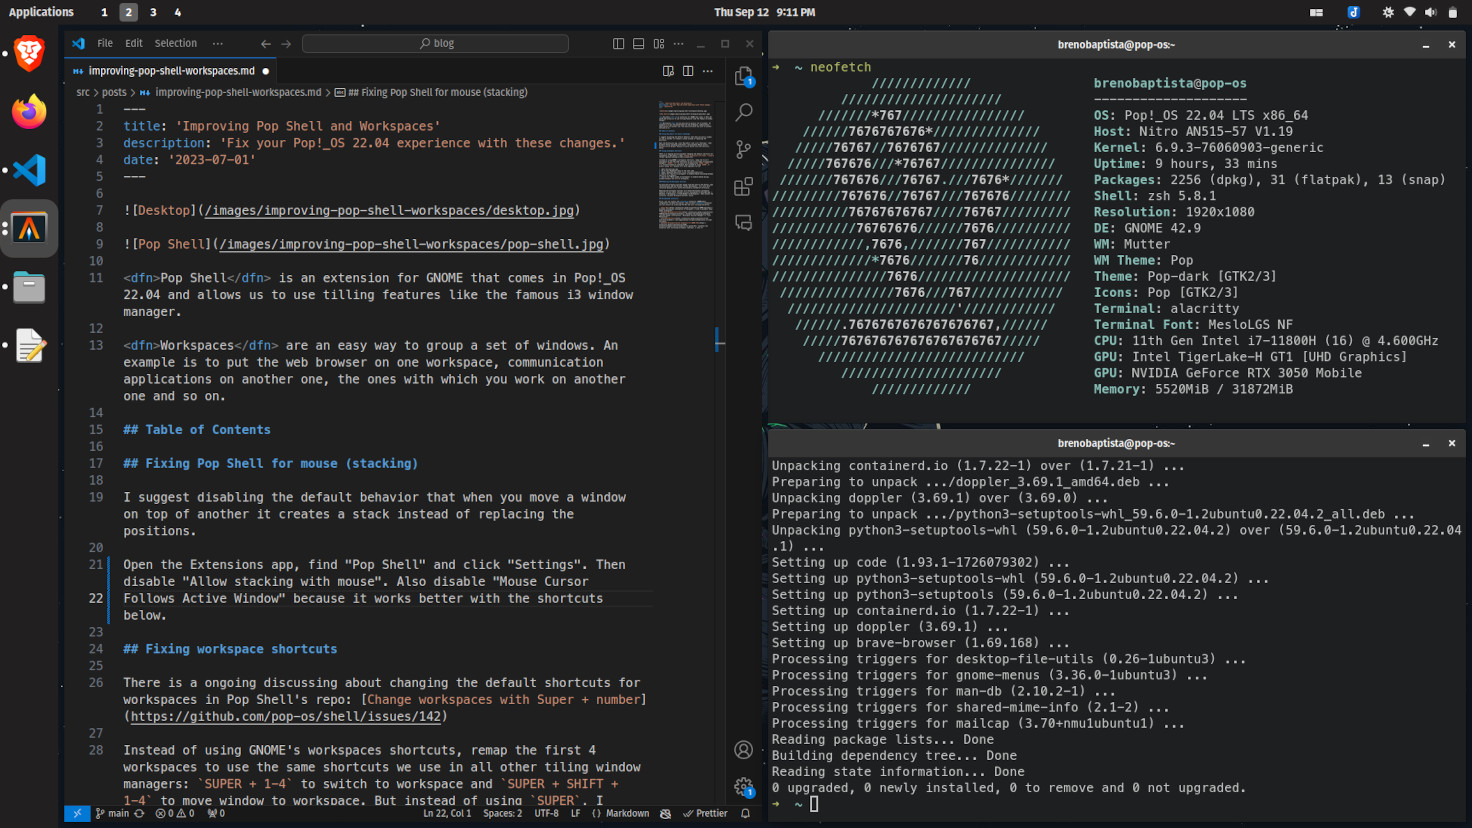The width and height of the screenshot is (1472, 828).
Task: Open the tiling layout indicator in top bar
Action: [1316, 12]
